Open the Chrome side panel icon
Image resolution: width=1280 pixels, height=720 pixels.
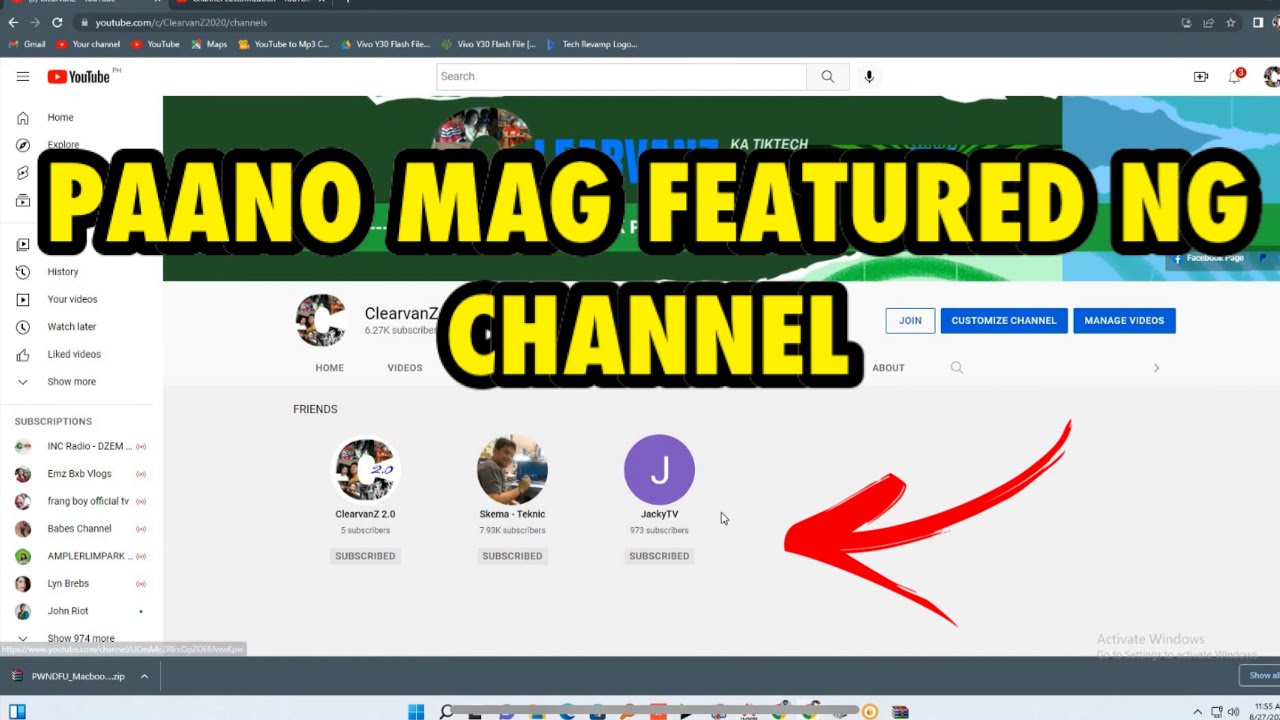pyautogui.click(x=1258, y=22)
